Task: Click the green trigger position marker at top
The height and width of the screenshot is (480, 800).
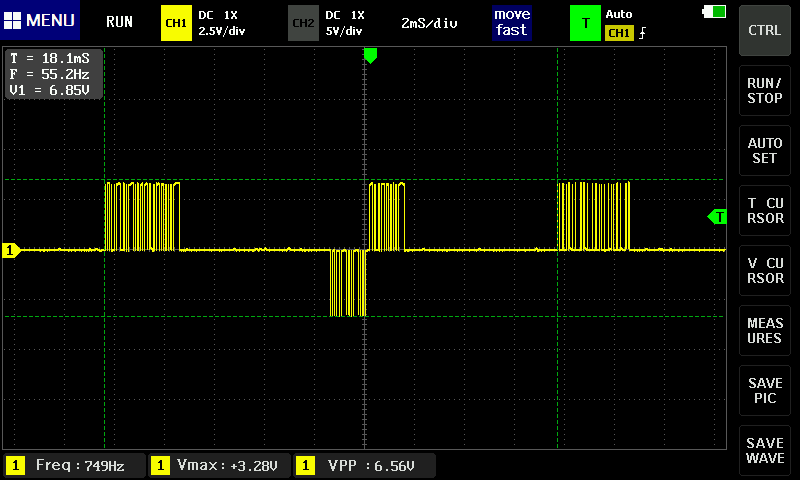Action: tap(370, 56)
